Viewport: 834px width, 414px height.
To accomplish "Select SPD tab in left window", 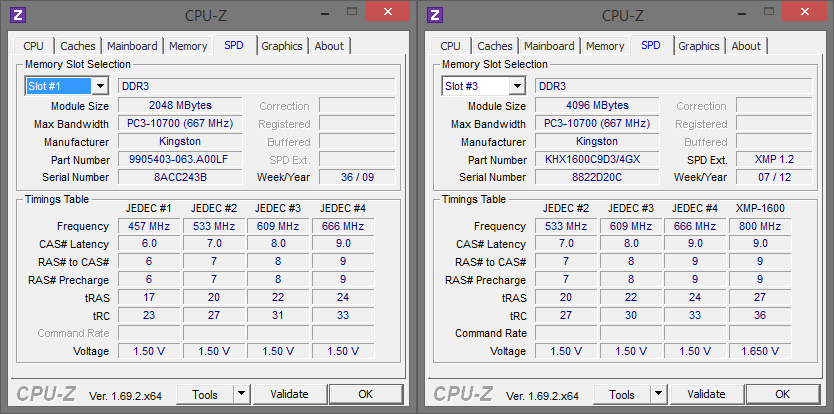I will point(234,45).
